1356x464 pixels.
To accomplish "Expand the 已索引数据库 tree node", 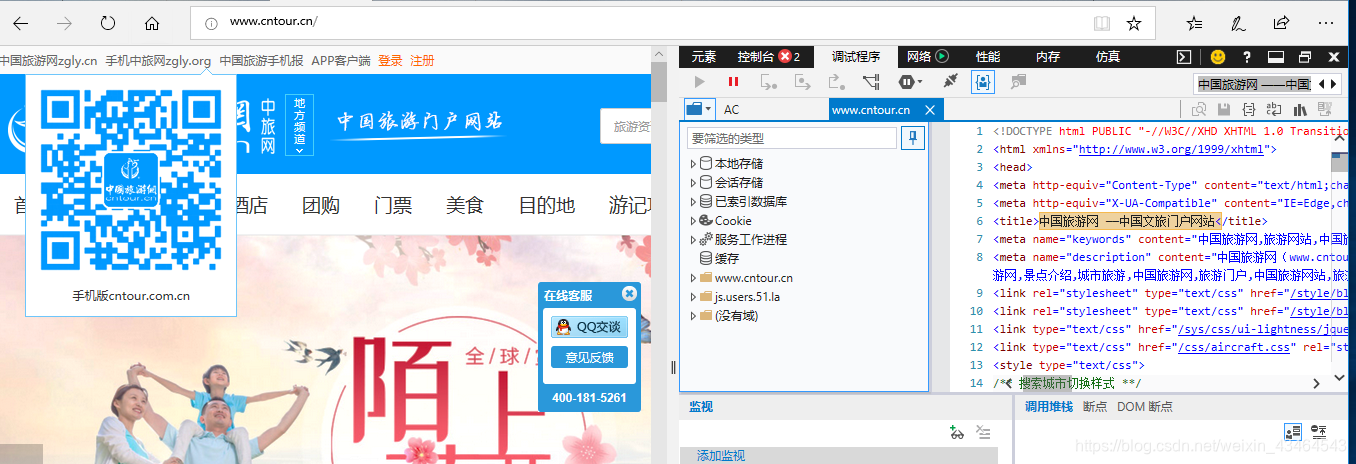I will (693, 202).
